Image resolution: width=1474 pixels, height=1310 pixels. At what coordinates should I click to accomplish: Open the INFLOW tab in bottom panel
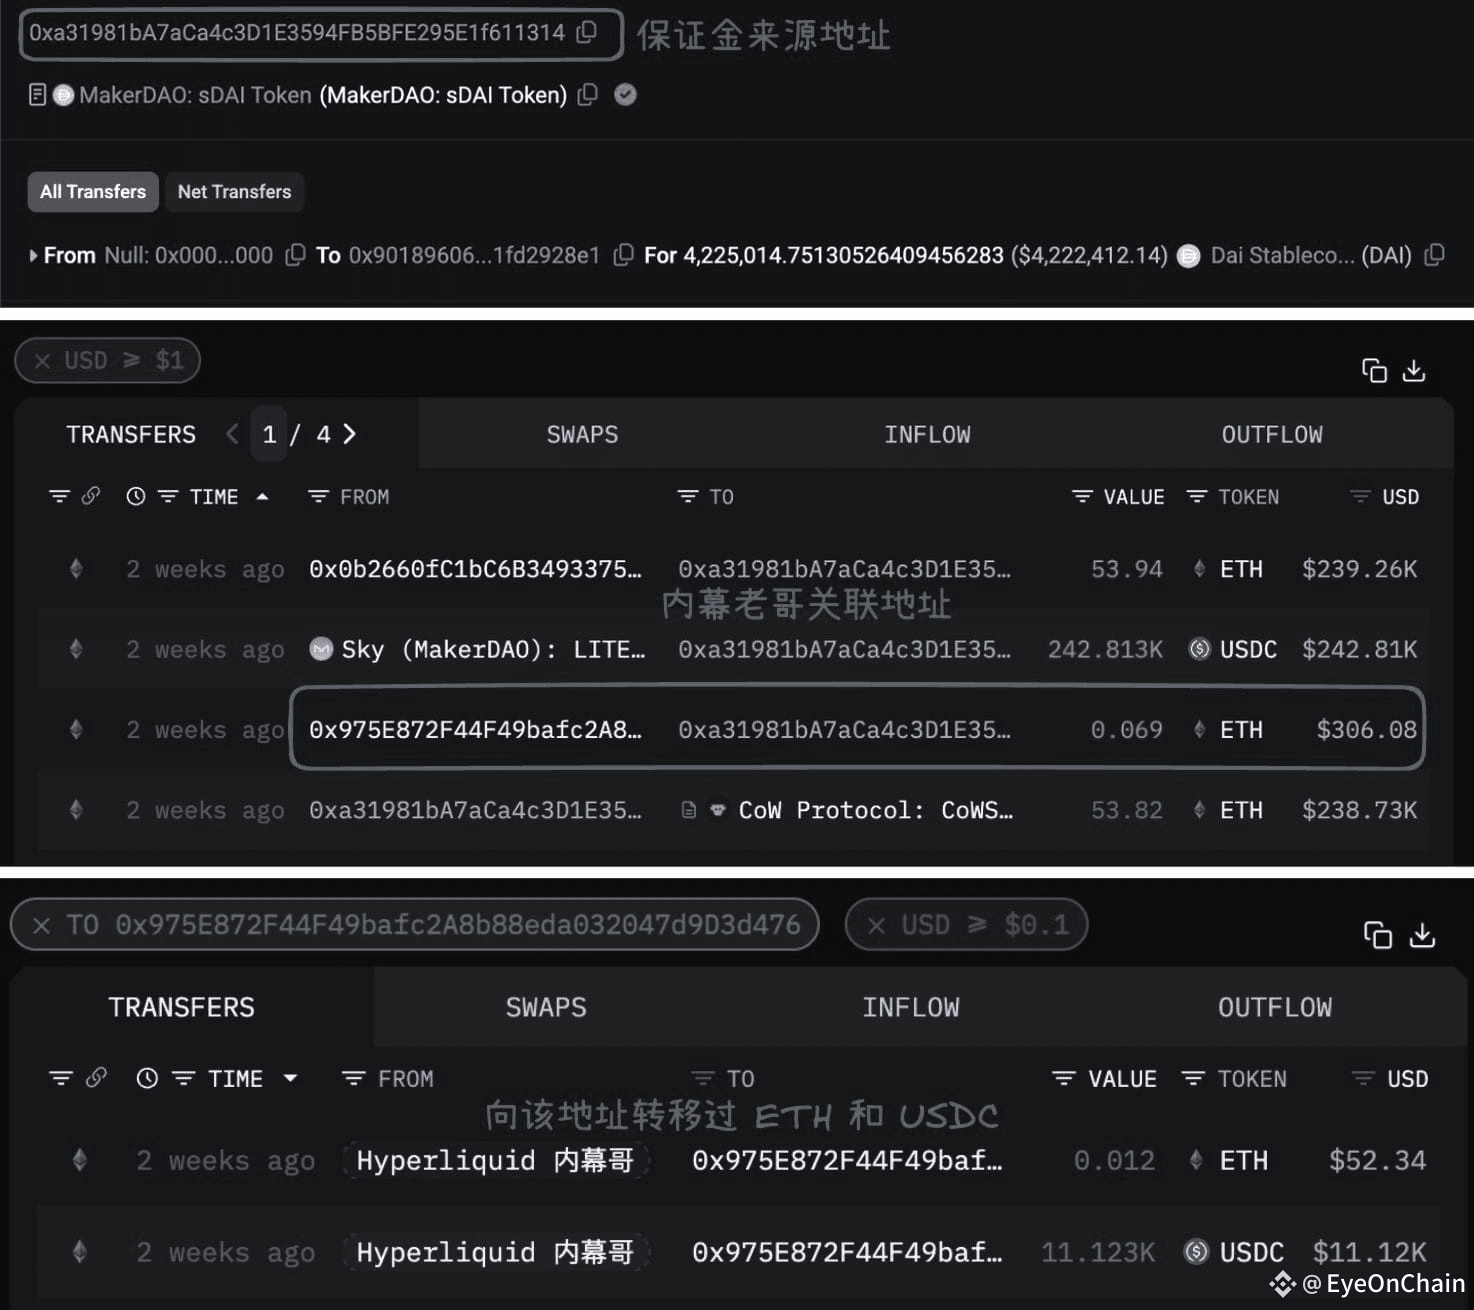click(911, 1007)
